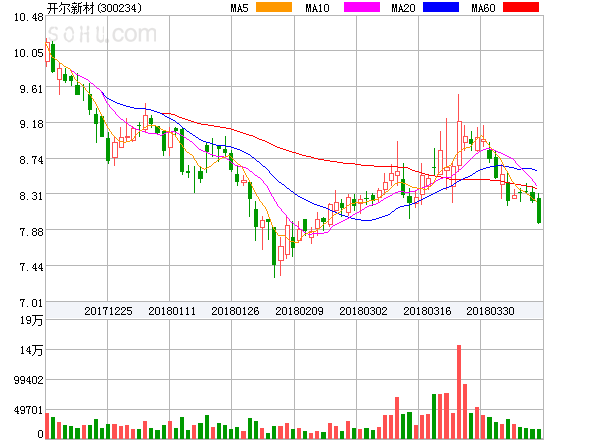Viewport: 600px width, 440px height.
Task: Click the 20180316 date label
Action: click(x=427, y=311)
